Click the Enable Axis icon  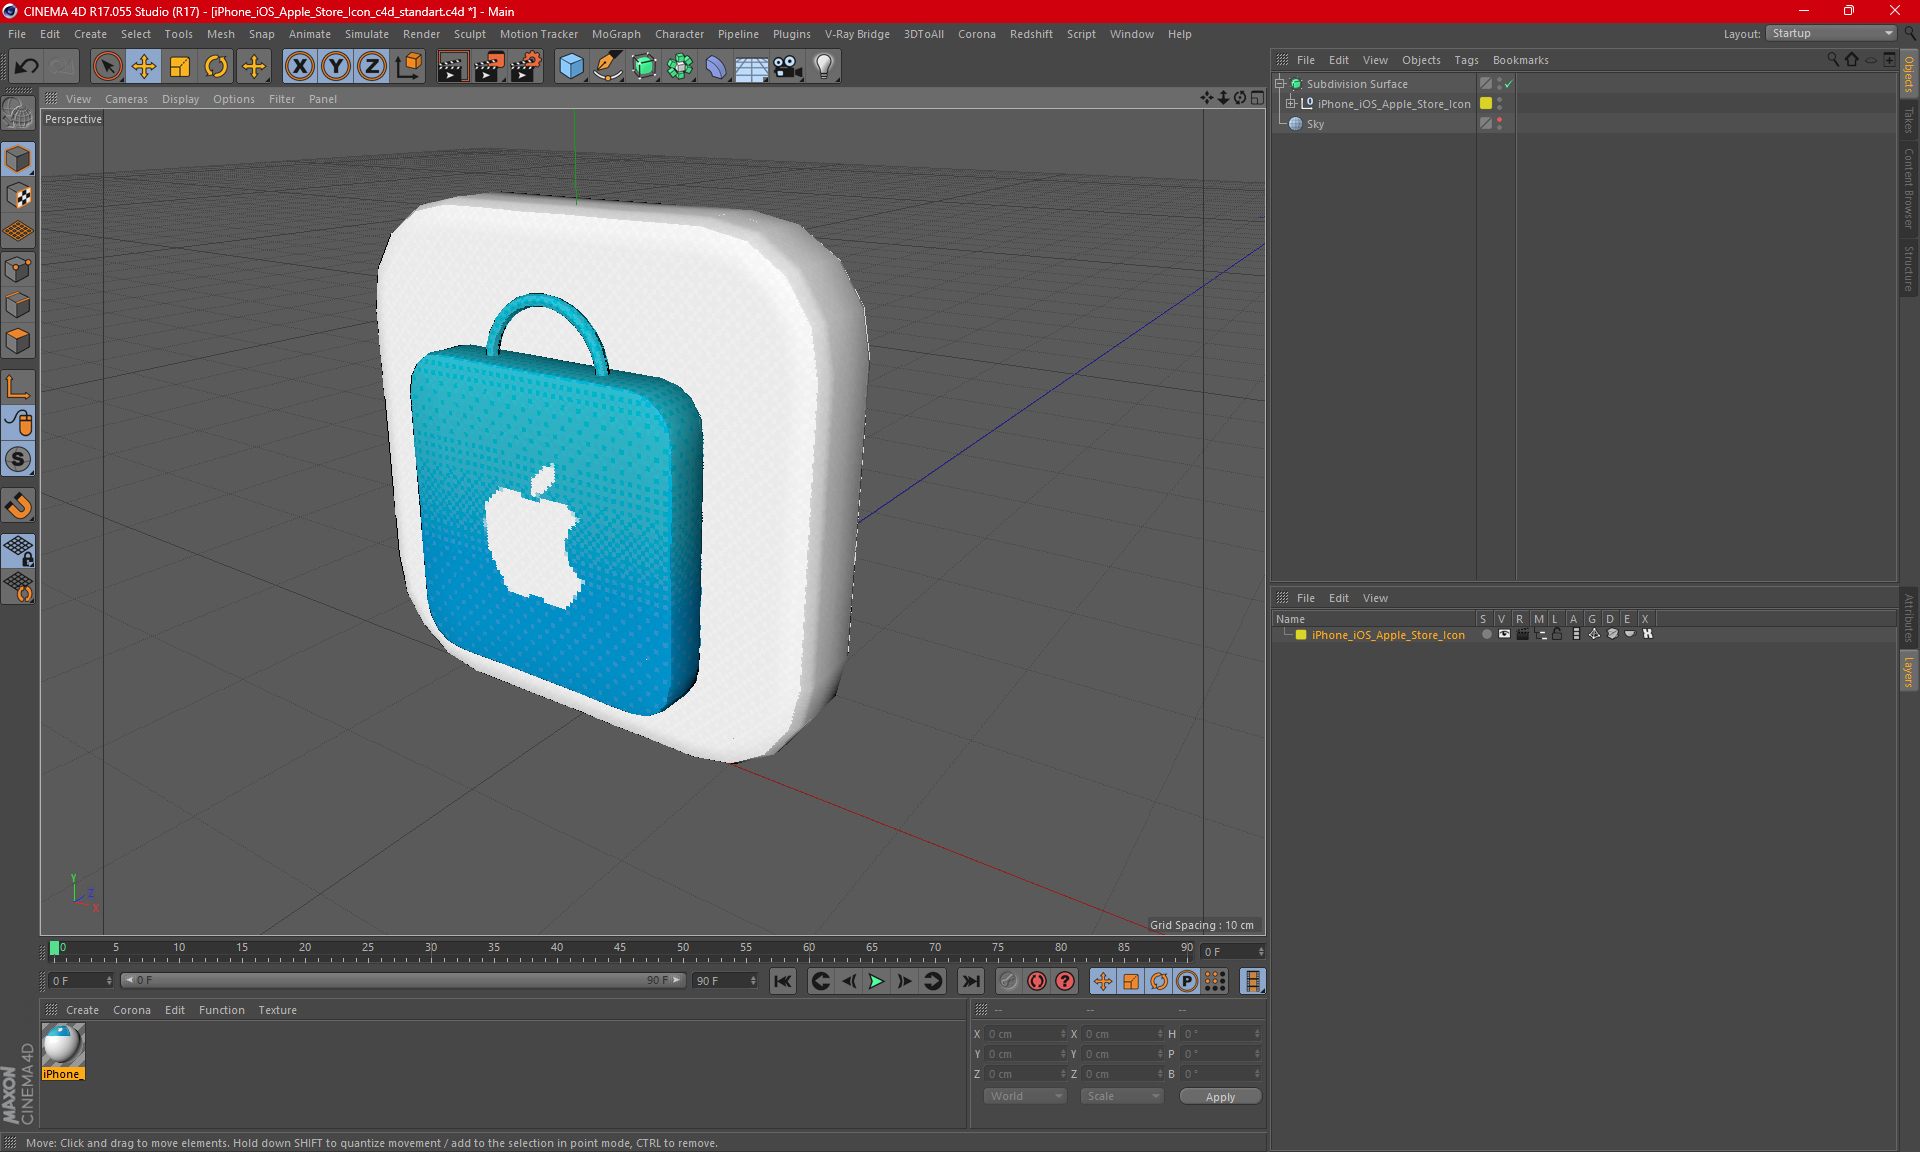point(18,387)
